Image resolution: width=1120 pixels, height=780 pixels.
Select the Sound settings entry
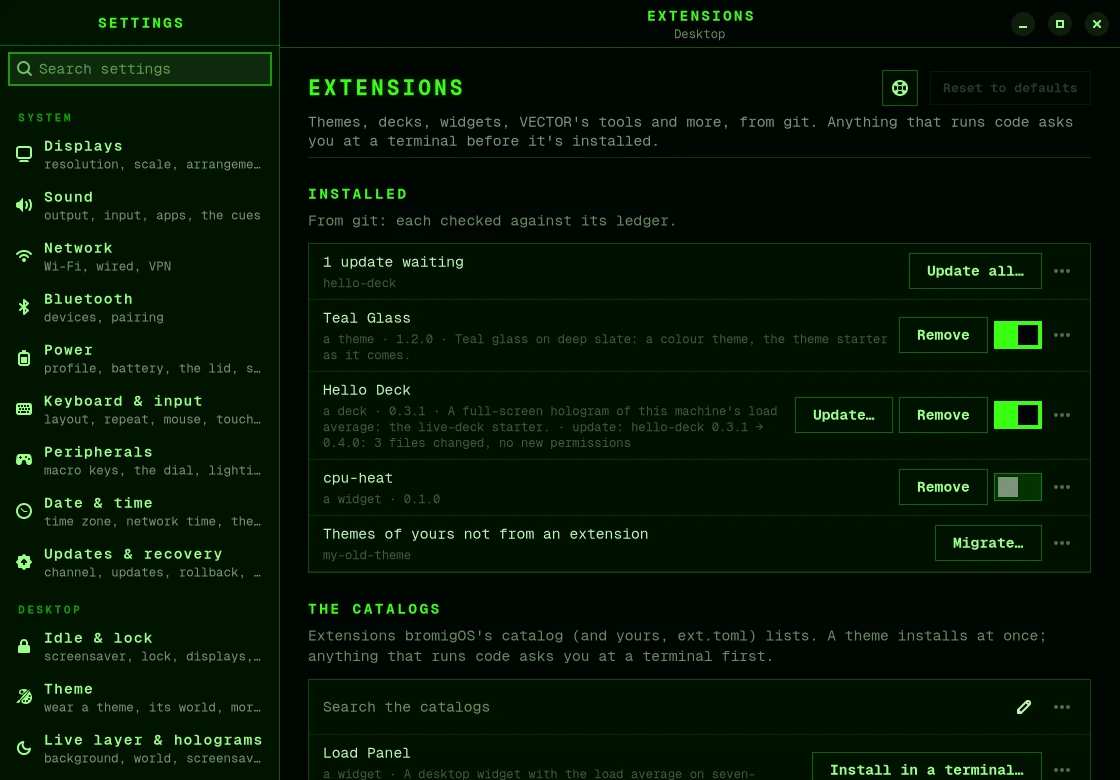coord(140,206)
